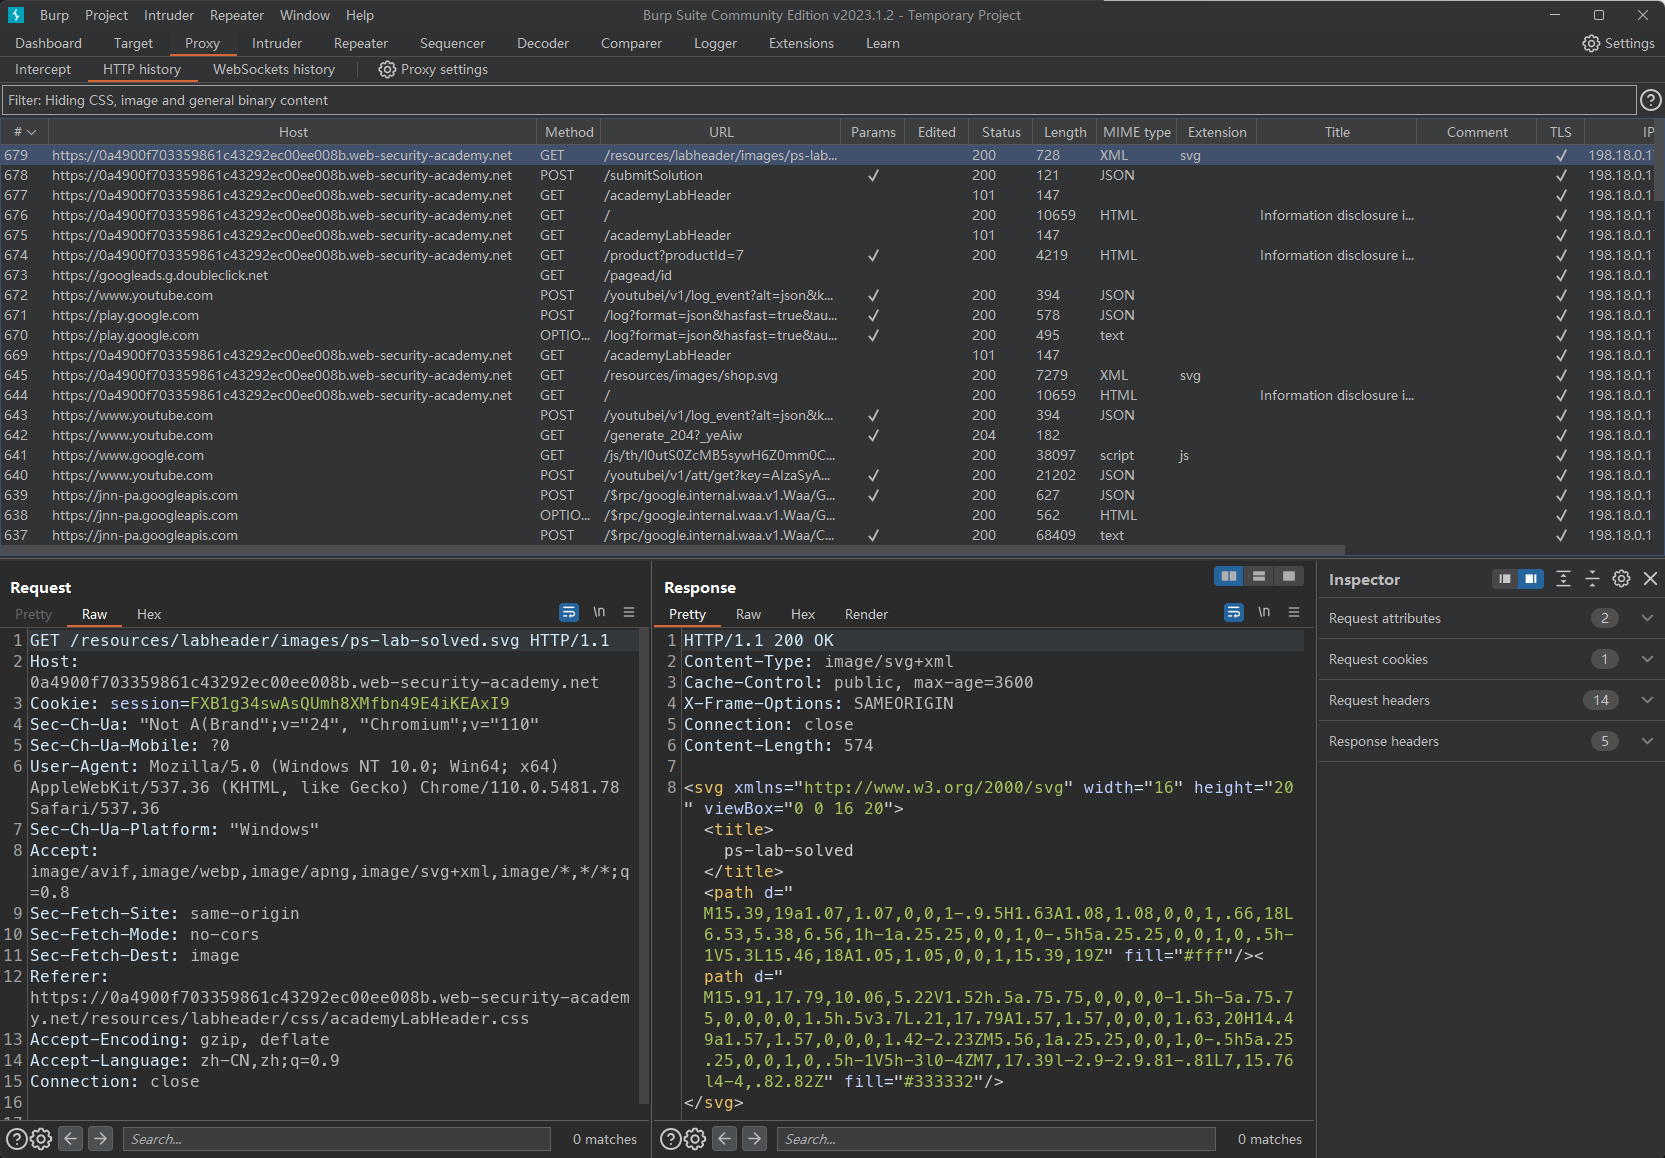Click the Burp Suite logo icon

pyautogui.click(x=16, y=15)
